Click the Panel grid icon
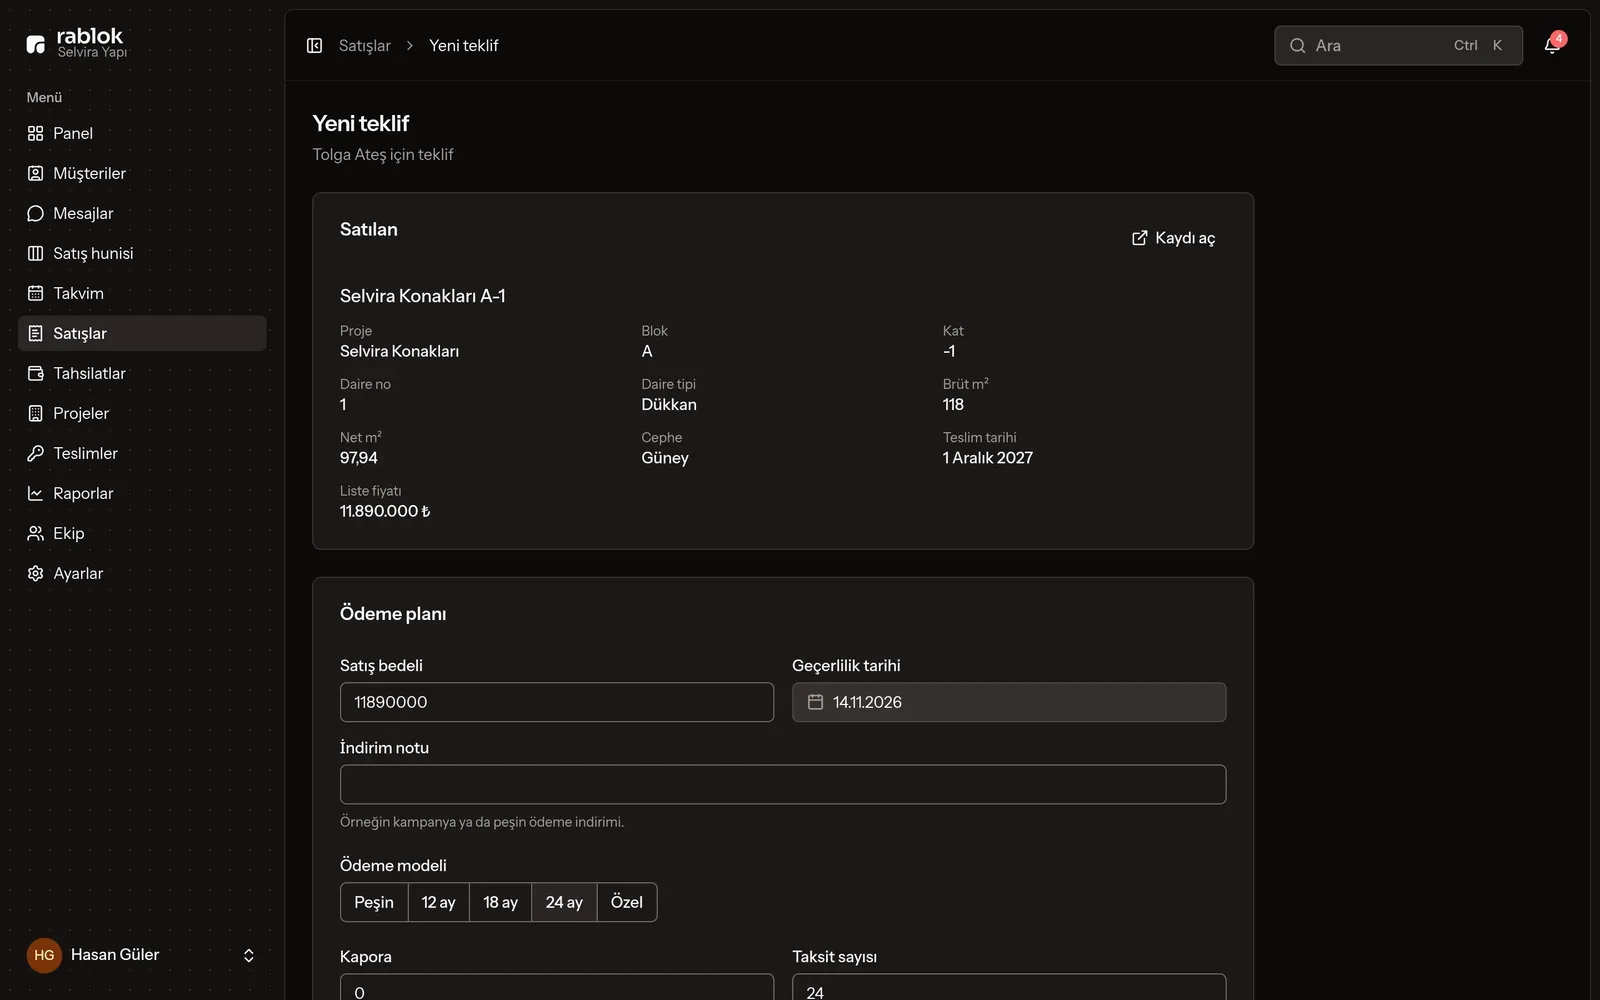Viewport: 1600px width, 1000px height. click(x=36, y=133)
